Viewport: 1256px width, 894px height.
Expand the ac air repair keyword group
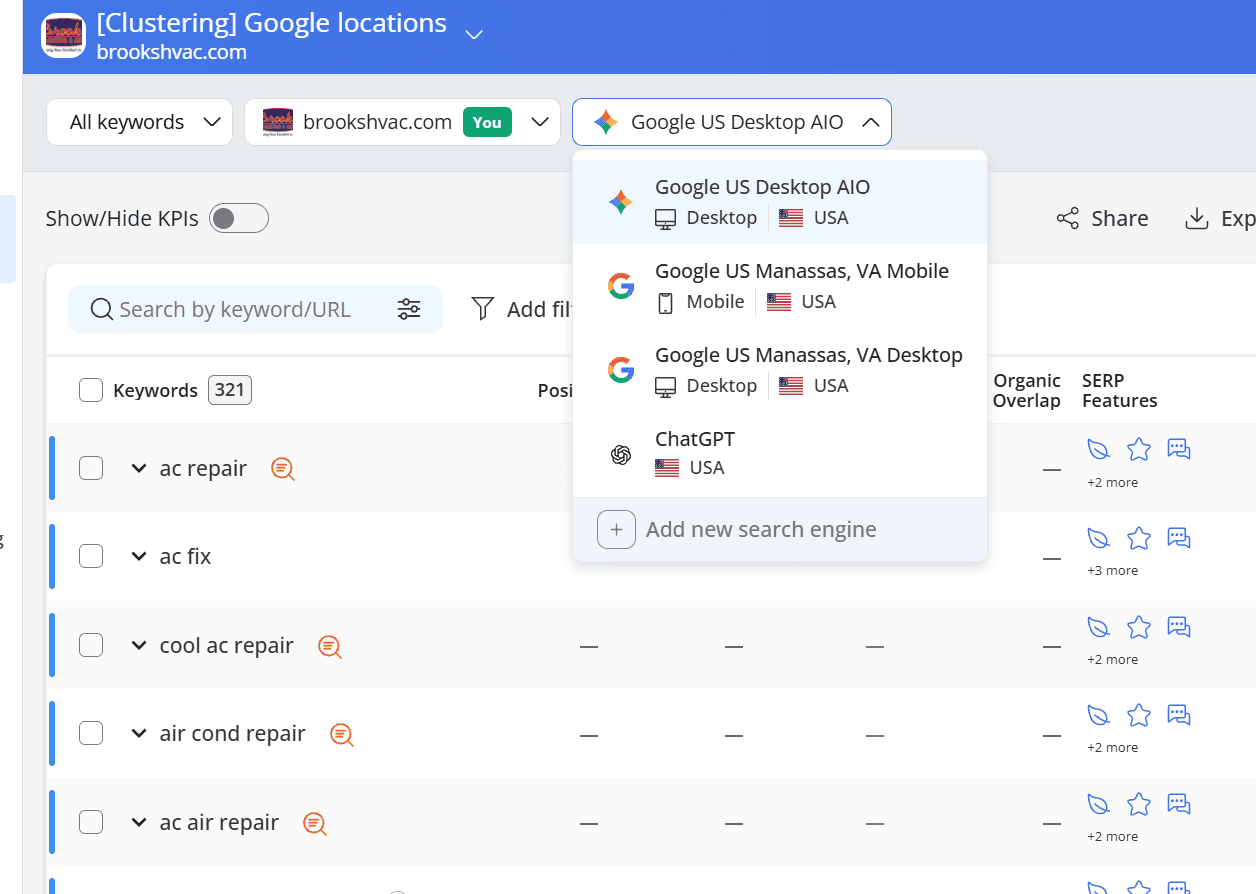point(139,822)
